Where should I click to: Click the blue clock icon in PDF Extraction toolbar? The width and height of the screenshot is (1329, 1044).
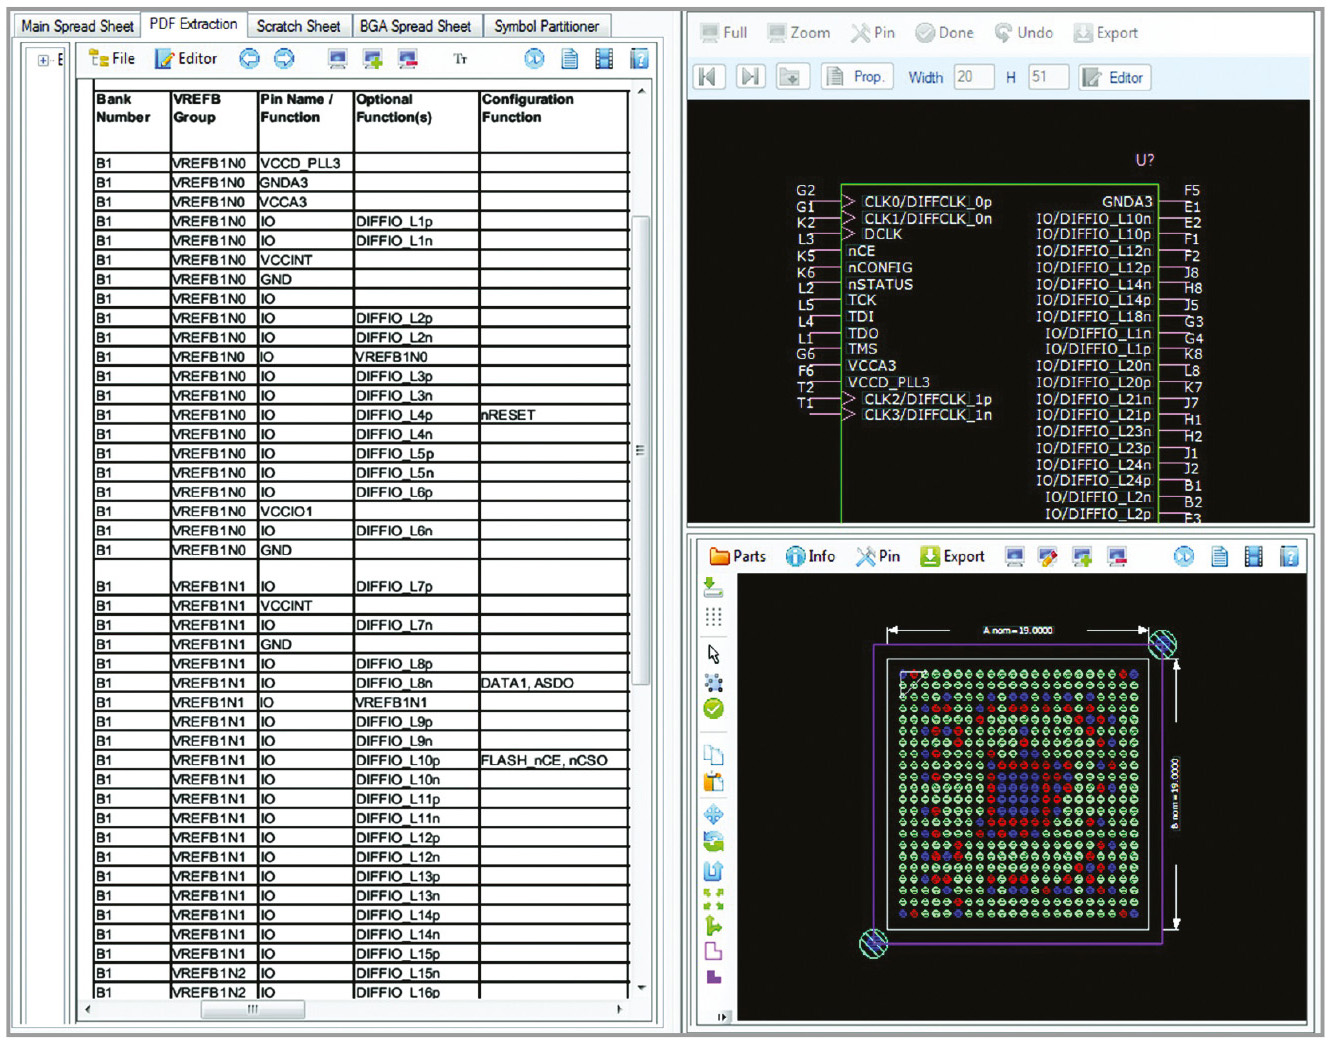535,59
